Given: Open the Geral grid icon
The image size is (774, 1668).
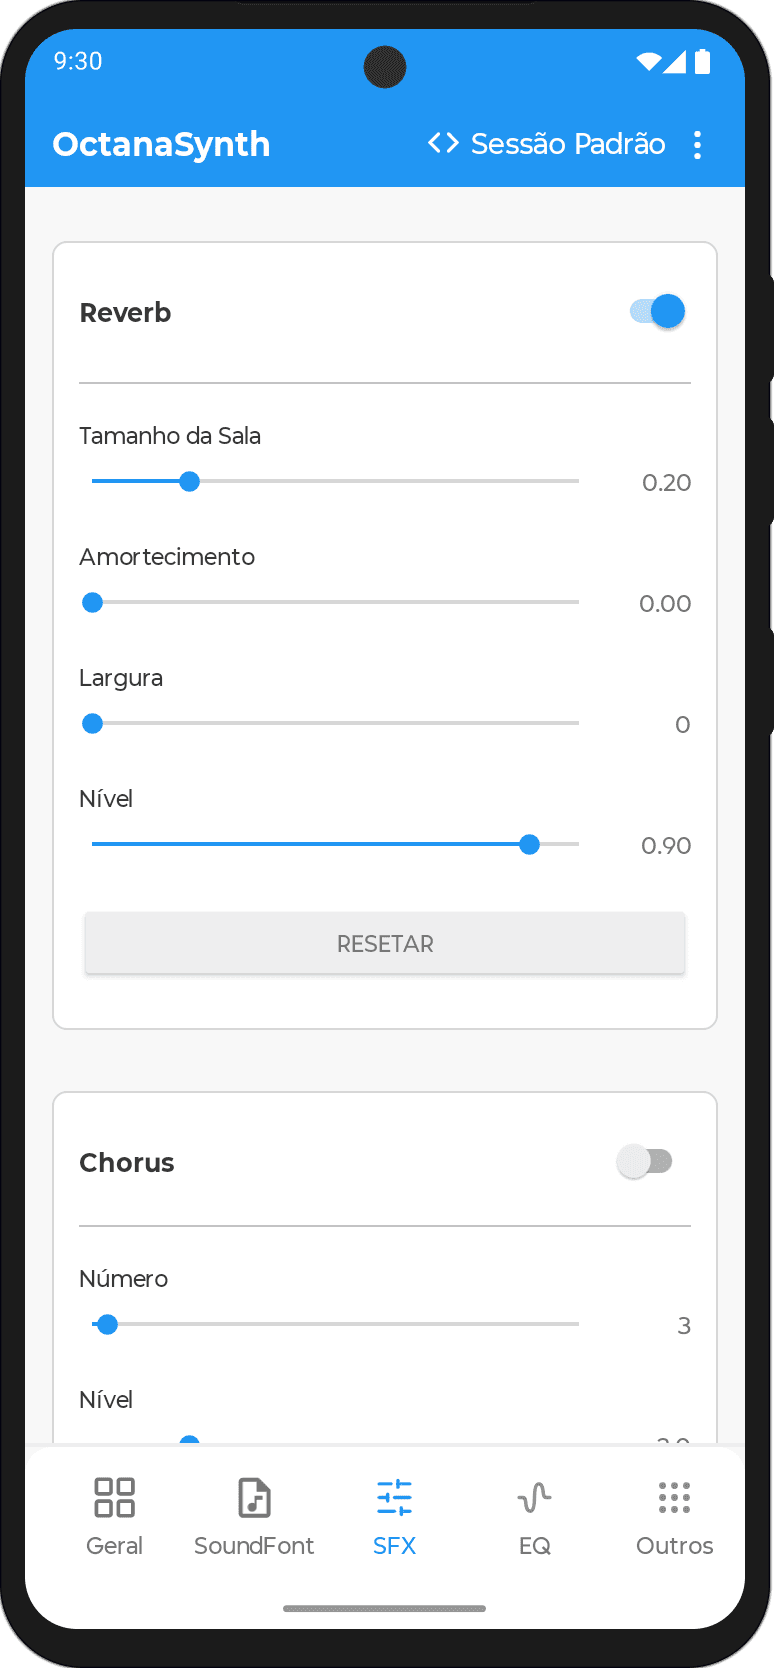Looking at the screenshot, I should coord(114,1498).
